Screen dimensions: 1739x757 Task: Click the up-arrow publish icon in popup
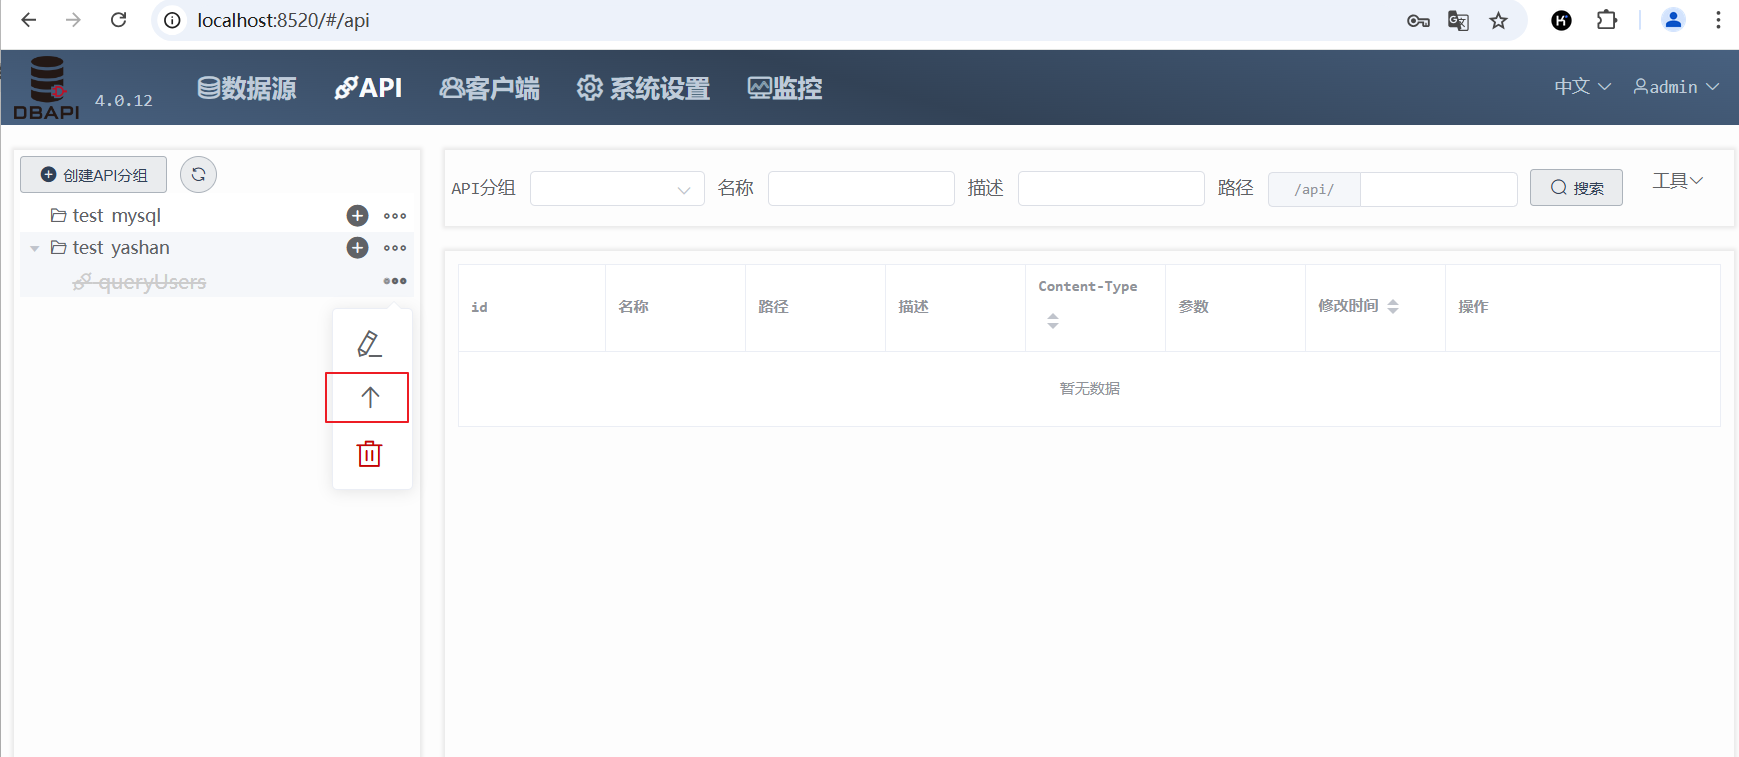pos(369,397)
